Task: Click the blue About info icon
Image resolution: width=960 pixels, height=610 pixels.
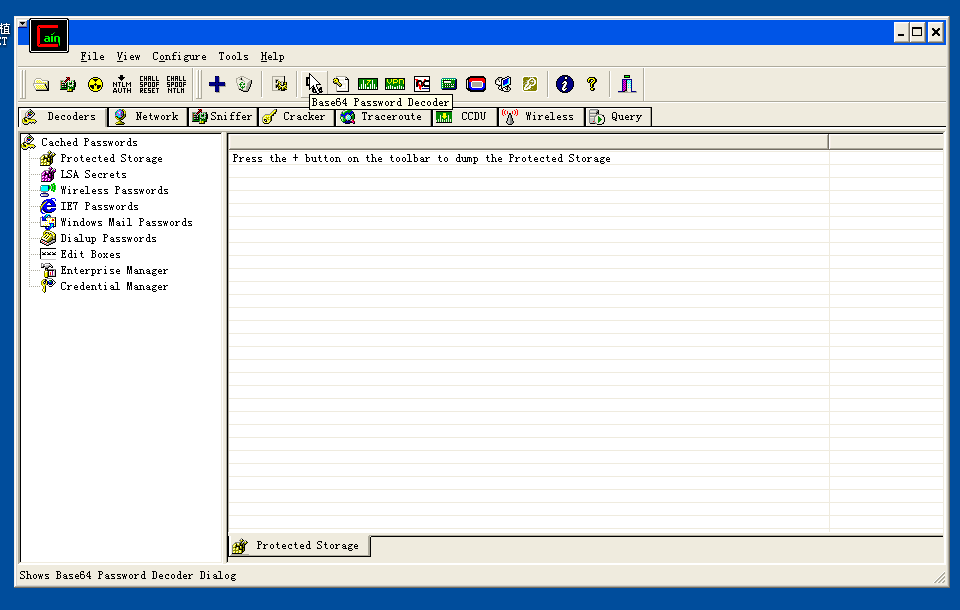Action: [564, 84]
